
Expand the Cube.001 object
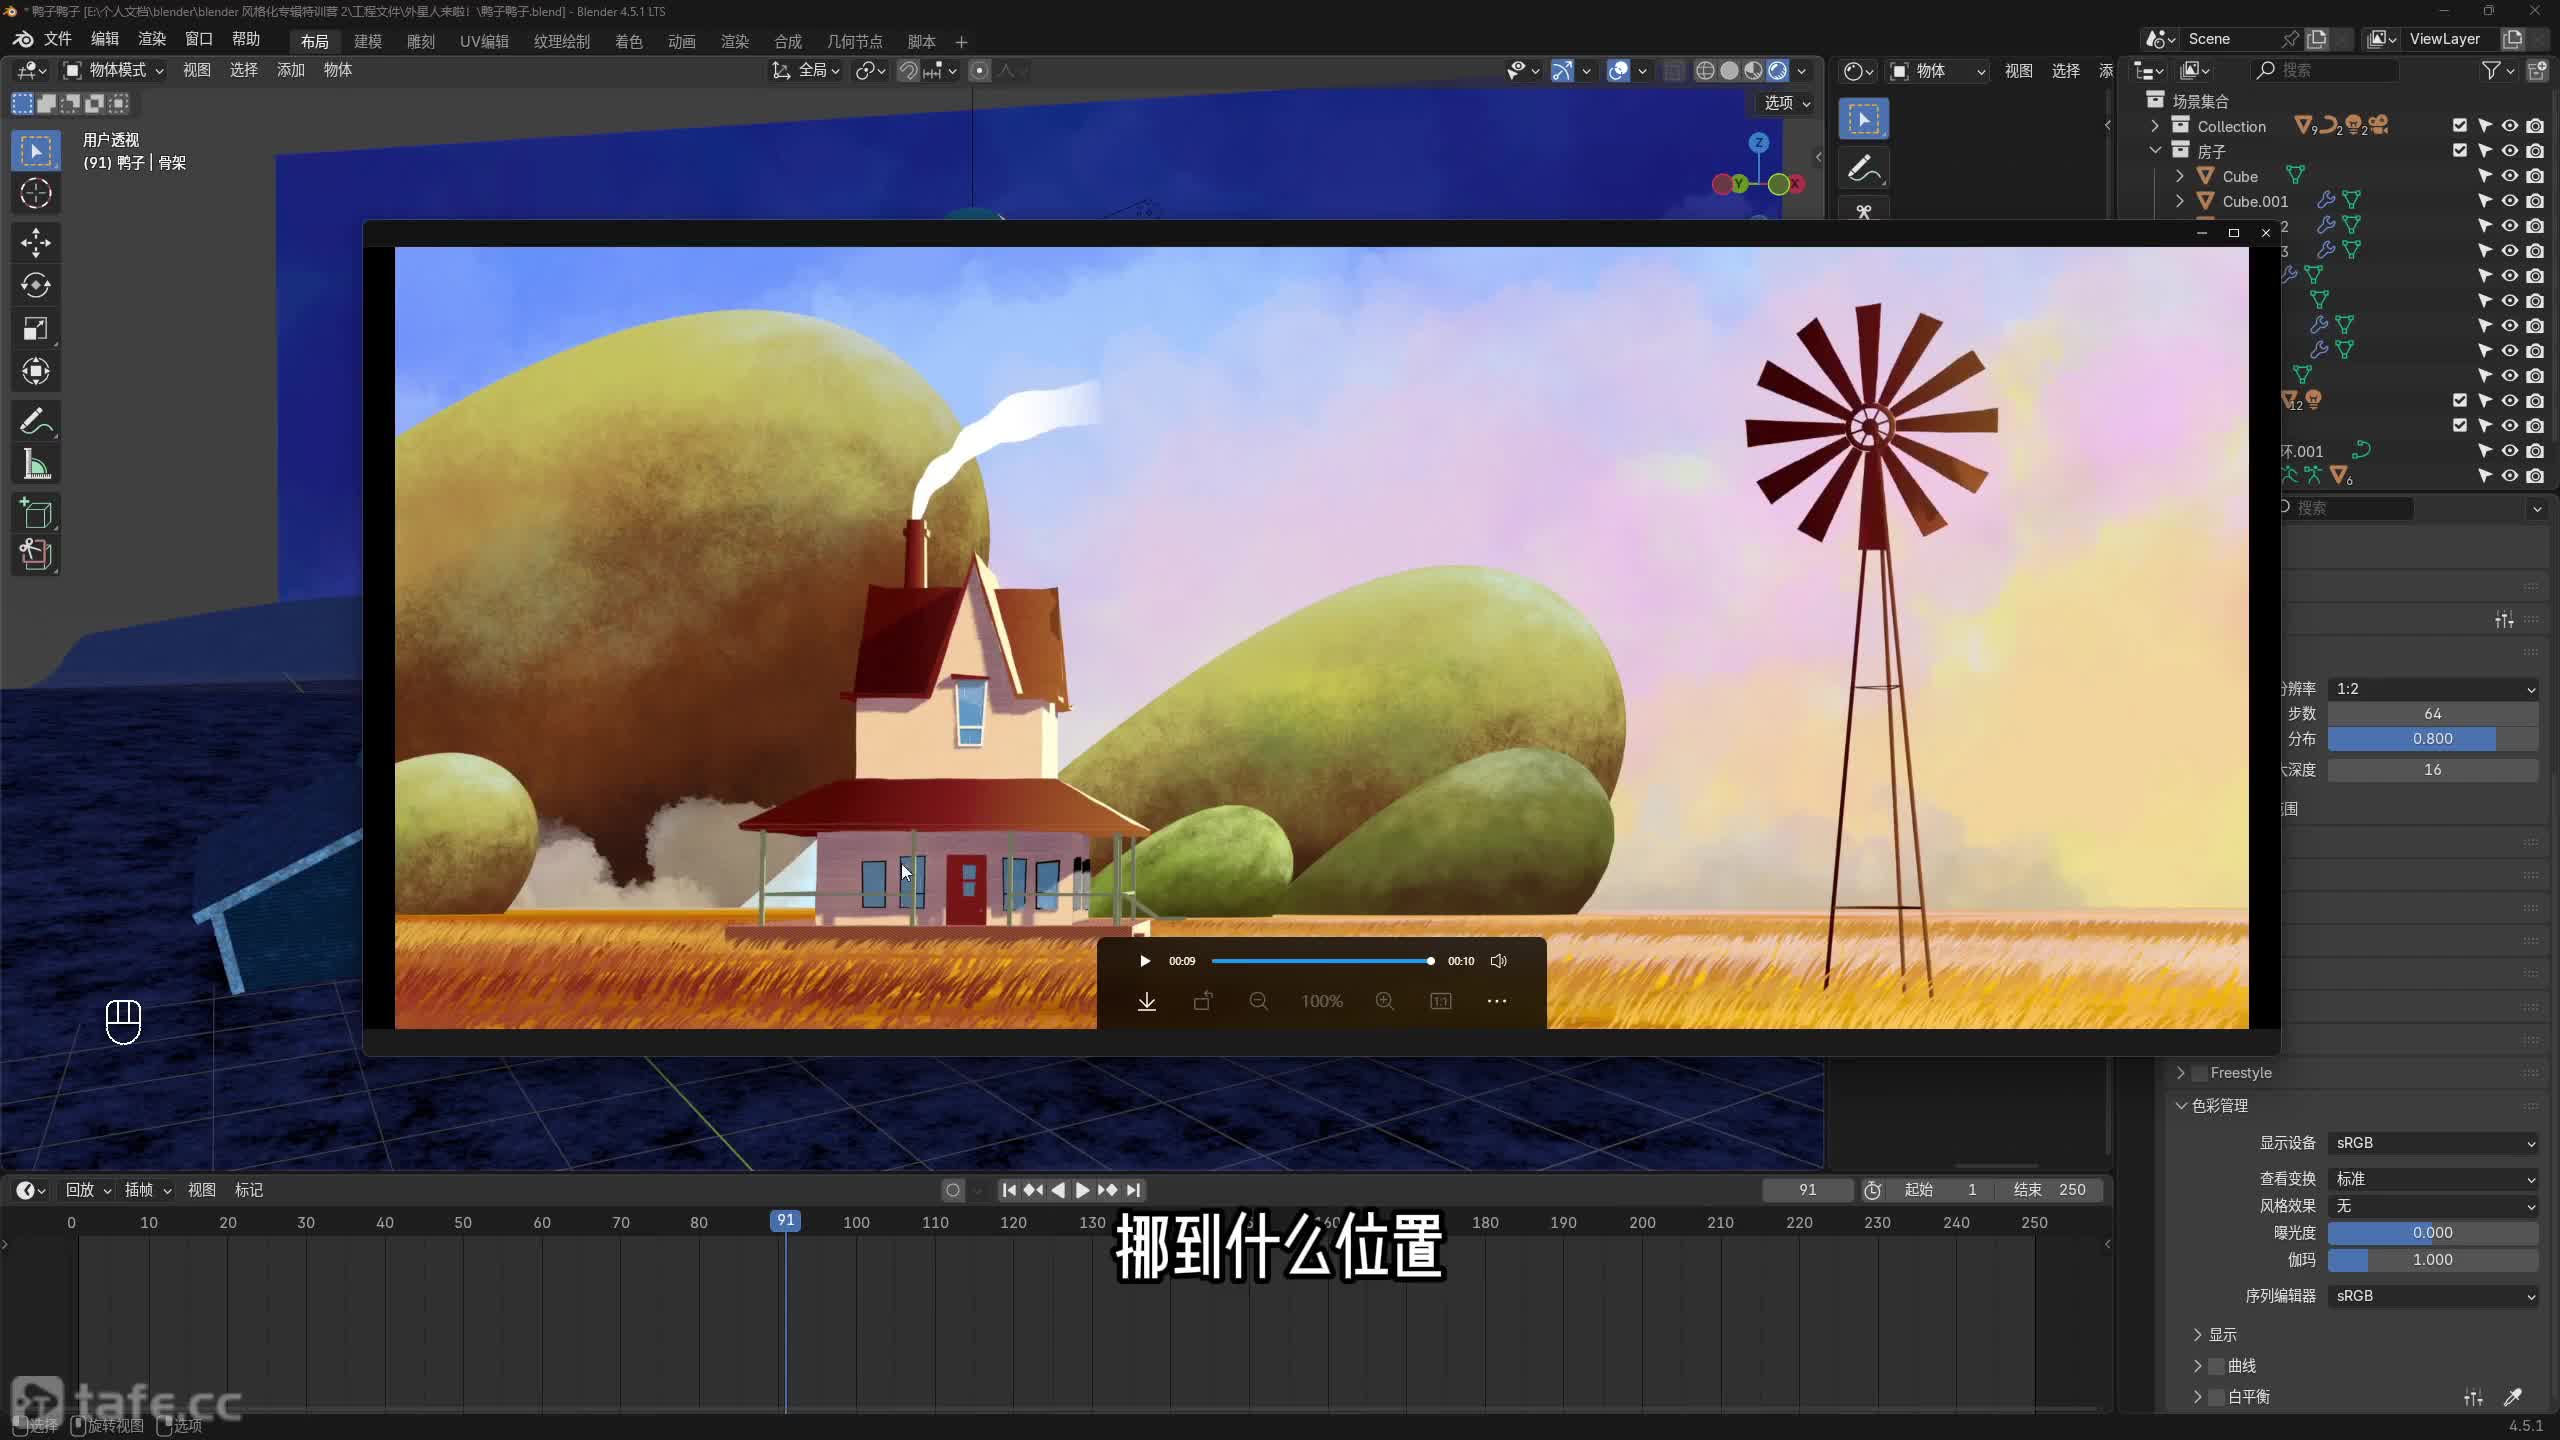[x=2180, y=201]
